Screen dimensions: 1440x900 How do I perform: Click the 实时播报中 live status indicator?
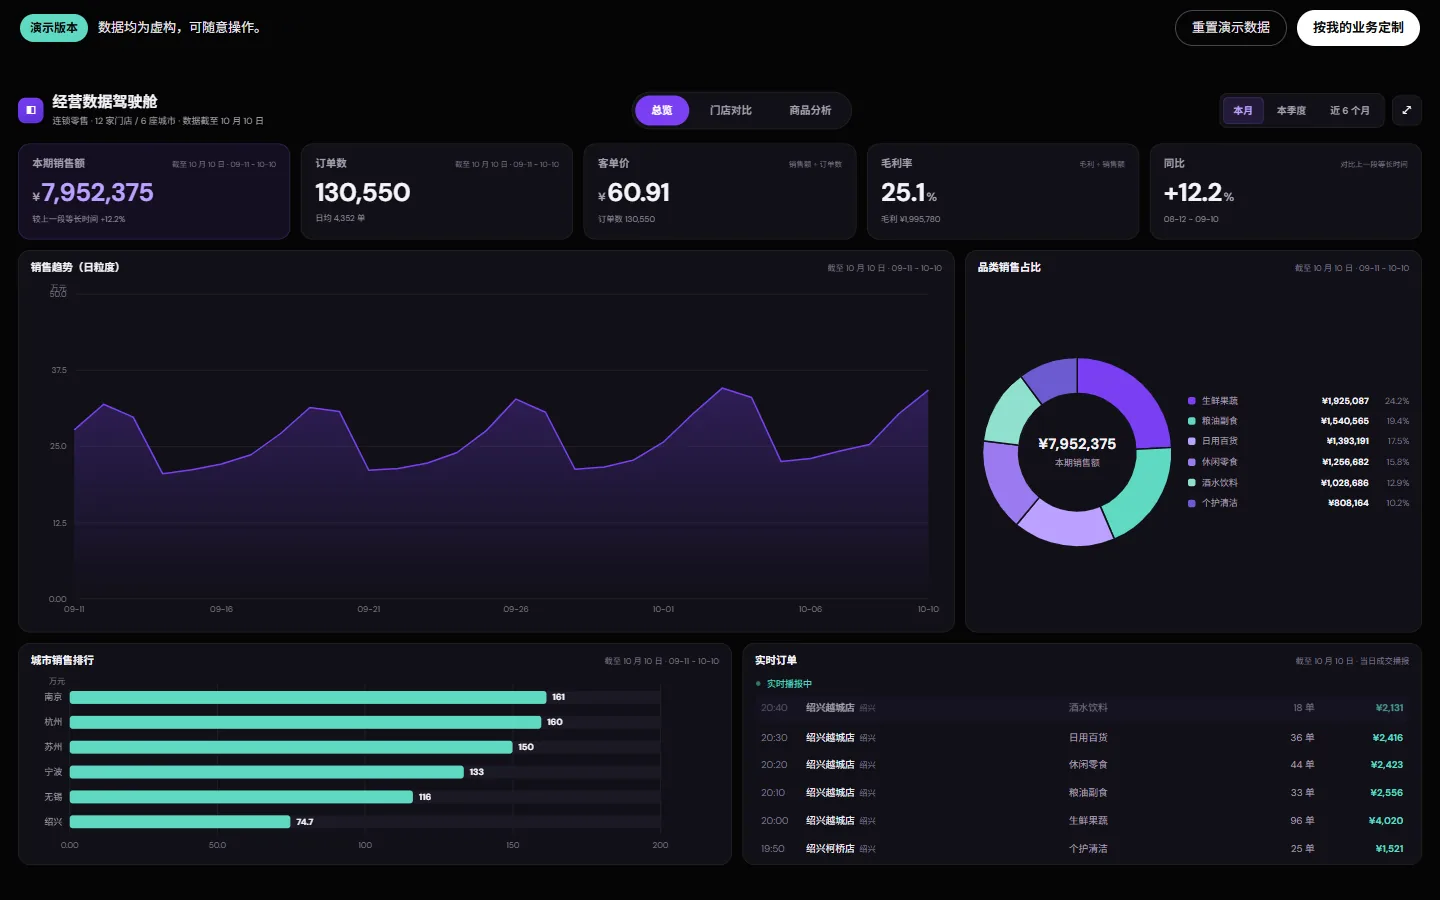point(784,684)
